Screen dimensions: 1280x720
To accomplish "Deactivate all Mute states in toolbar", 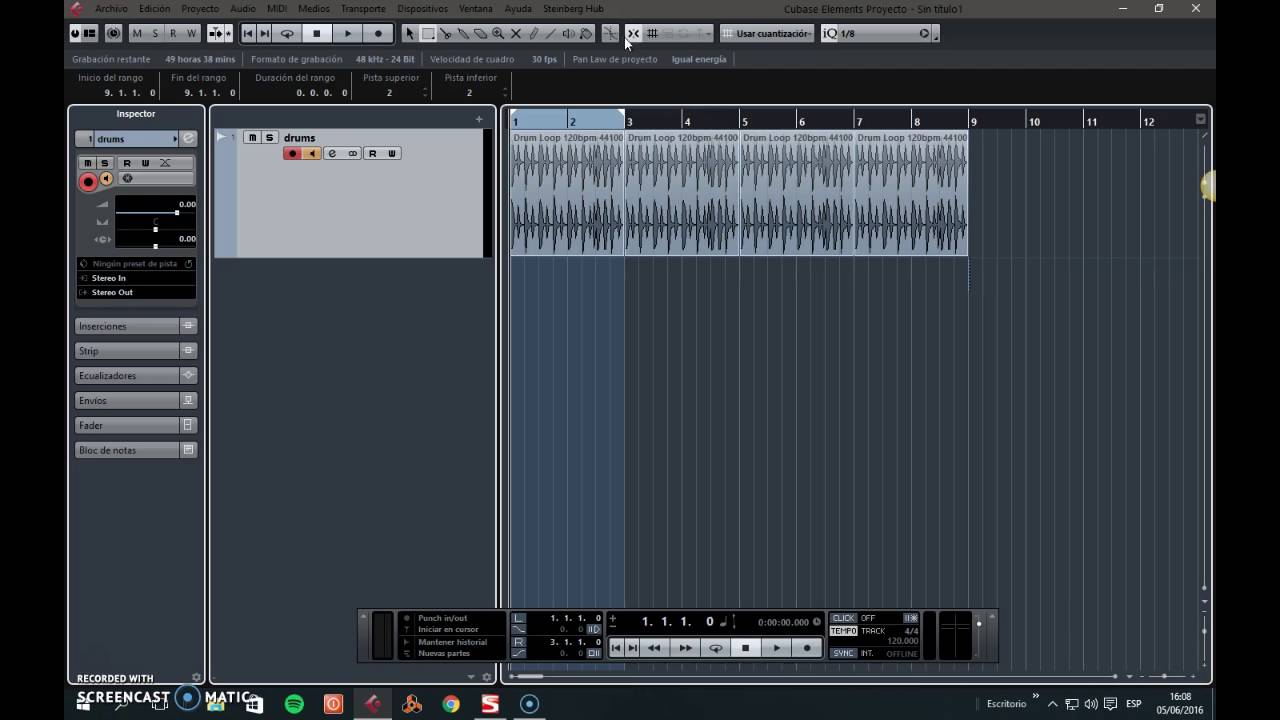I will pyautogui.click(x=137, y=33).
